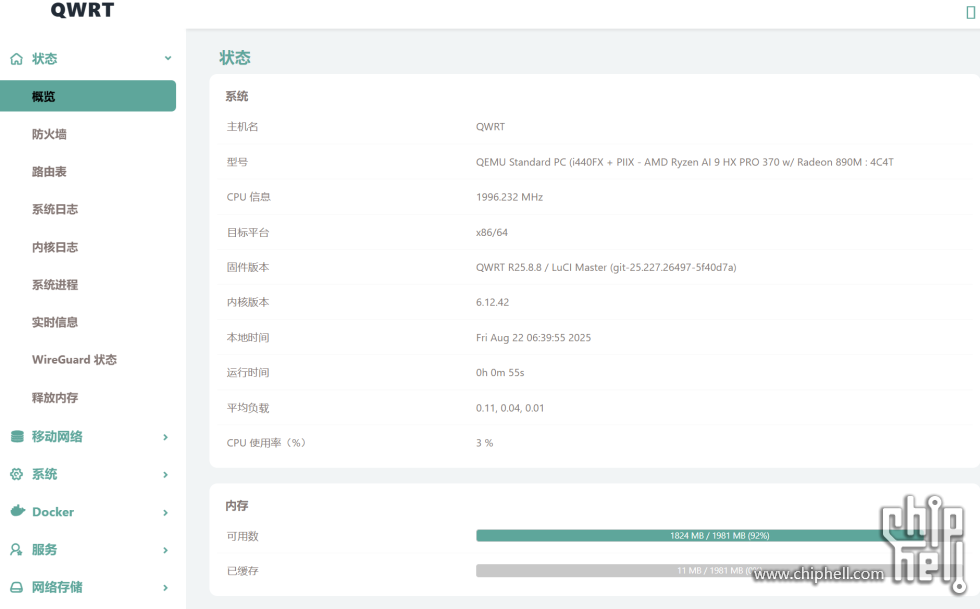The image size is (980, 609).
Task: Open the 系统进程 page
Action: (x=55, y=284)
